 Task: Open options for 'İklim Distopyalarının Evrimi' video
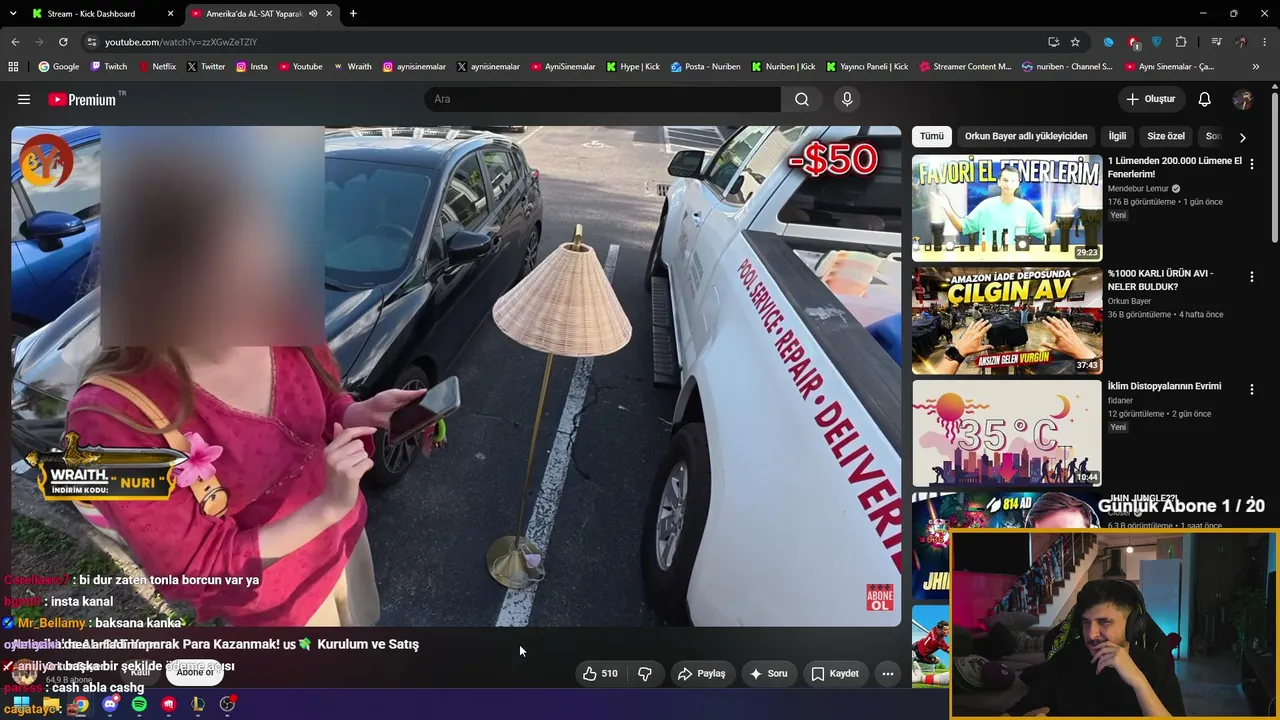(1252, 389)
